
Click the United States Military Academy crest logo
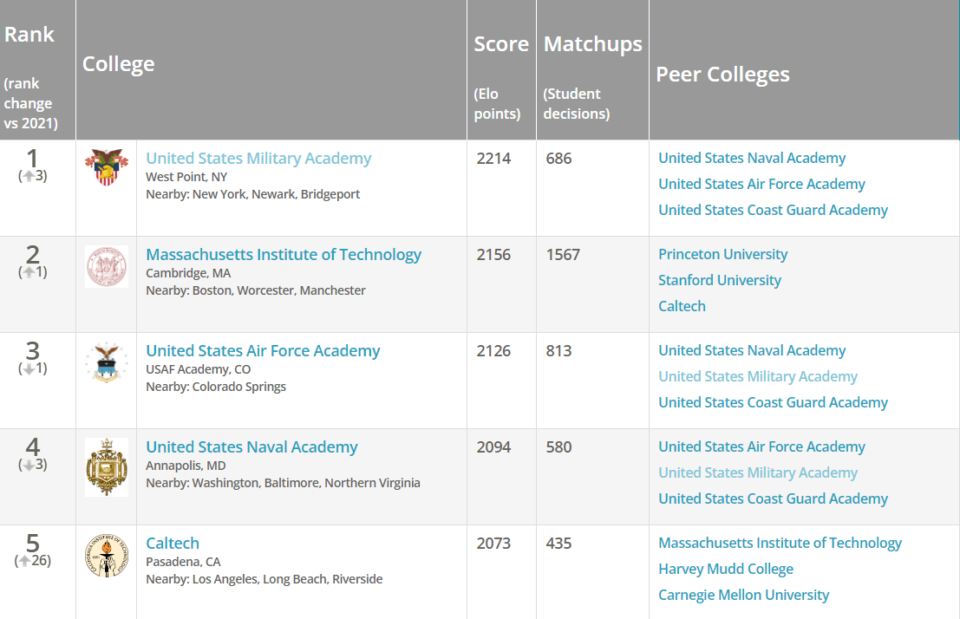[x=105, y=166]
